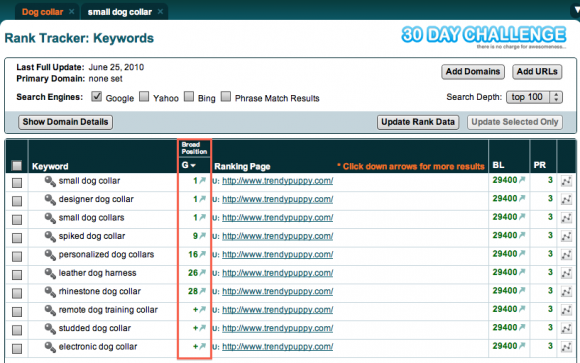This screenshot has width=580, height=363.
Task: Close the Dog collar tab
Action: tap(72, 11)
